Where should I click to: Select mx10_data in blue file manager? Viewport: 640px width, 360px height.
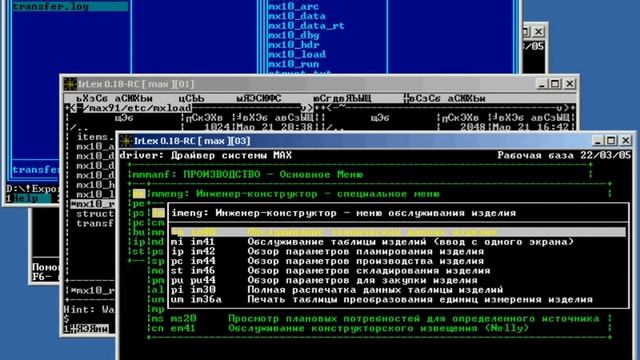(x=296, y=16)
